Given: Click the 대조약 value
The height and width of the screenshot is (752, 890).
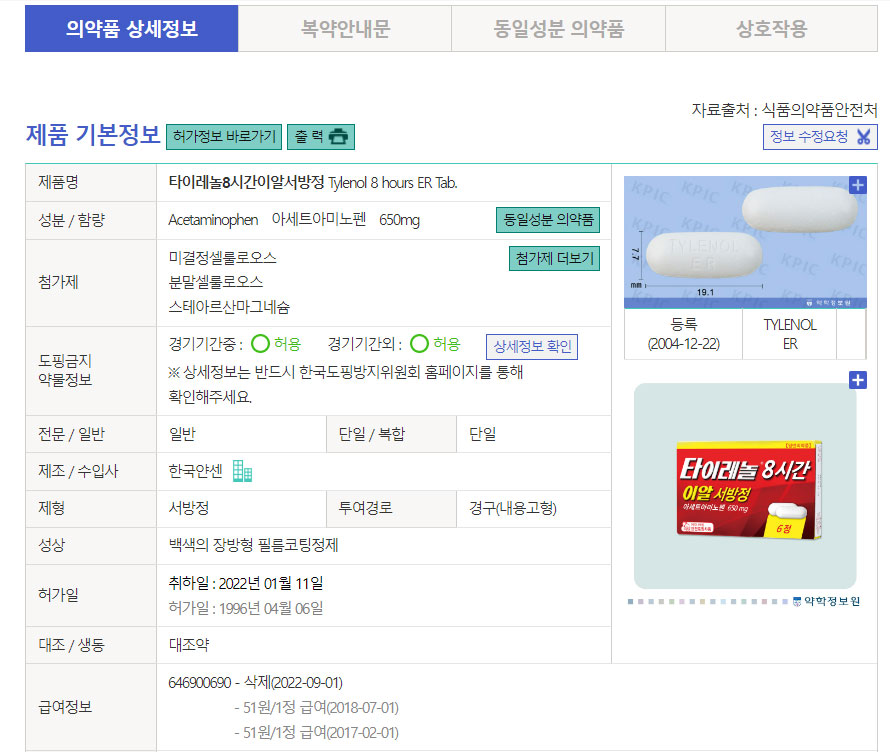Looking at the screenshot, I should 189,645.
